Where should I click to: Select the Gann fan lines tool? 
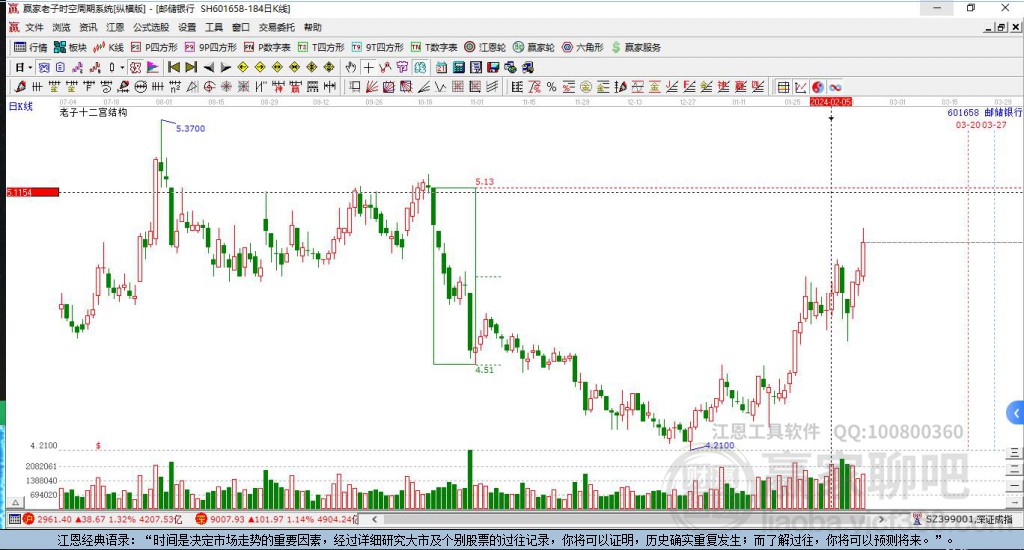coord(371,87)
